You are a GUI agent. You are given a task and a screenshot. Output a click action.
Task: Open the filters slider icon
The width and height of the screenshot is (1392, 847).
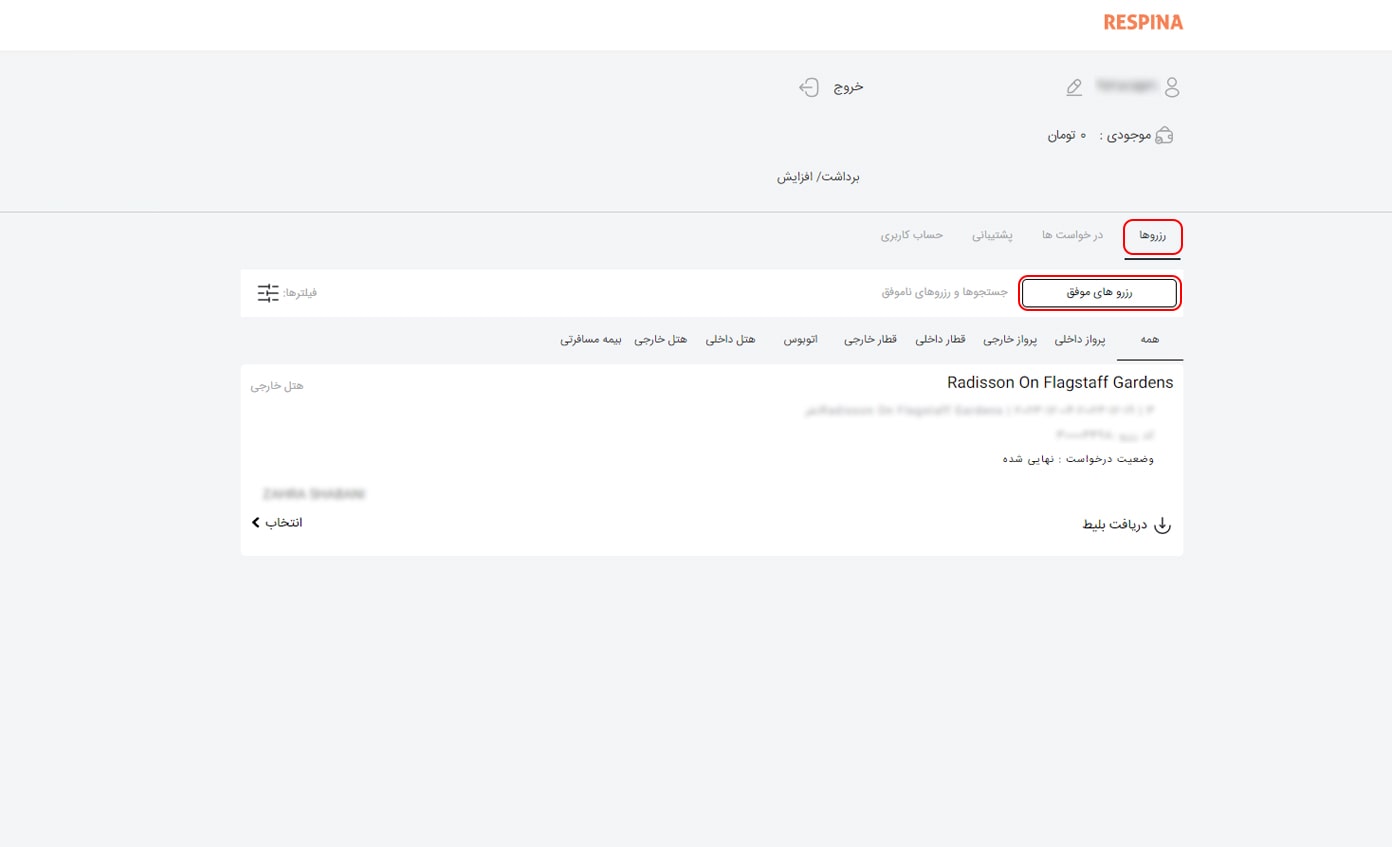(268, 293)
